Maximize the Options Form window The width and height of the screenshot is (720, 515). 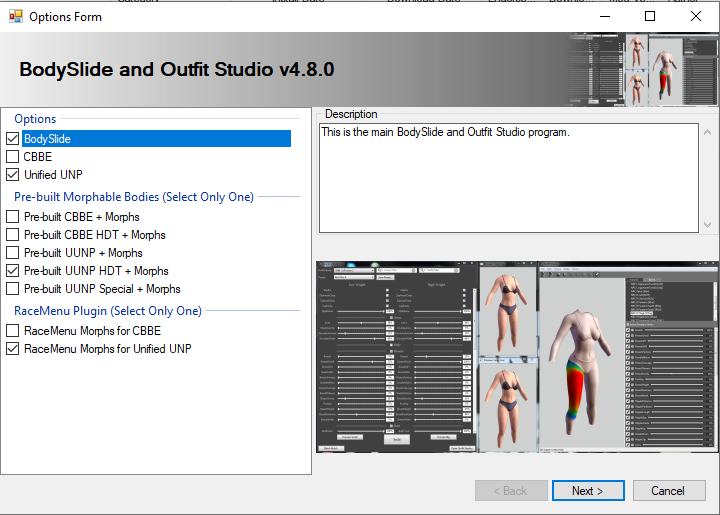coord(650,17)
